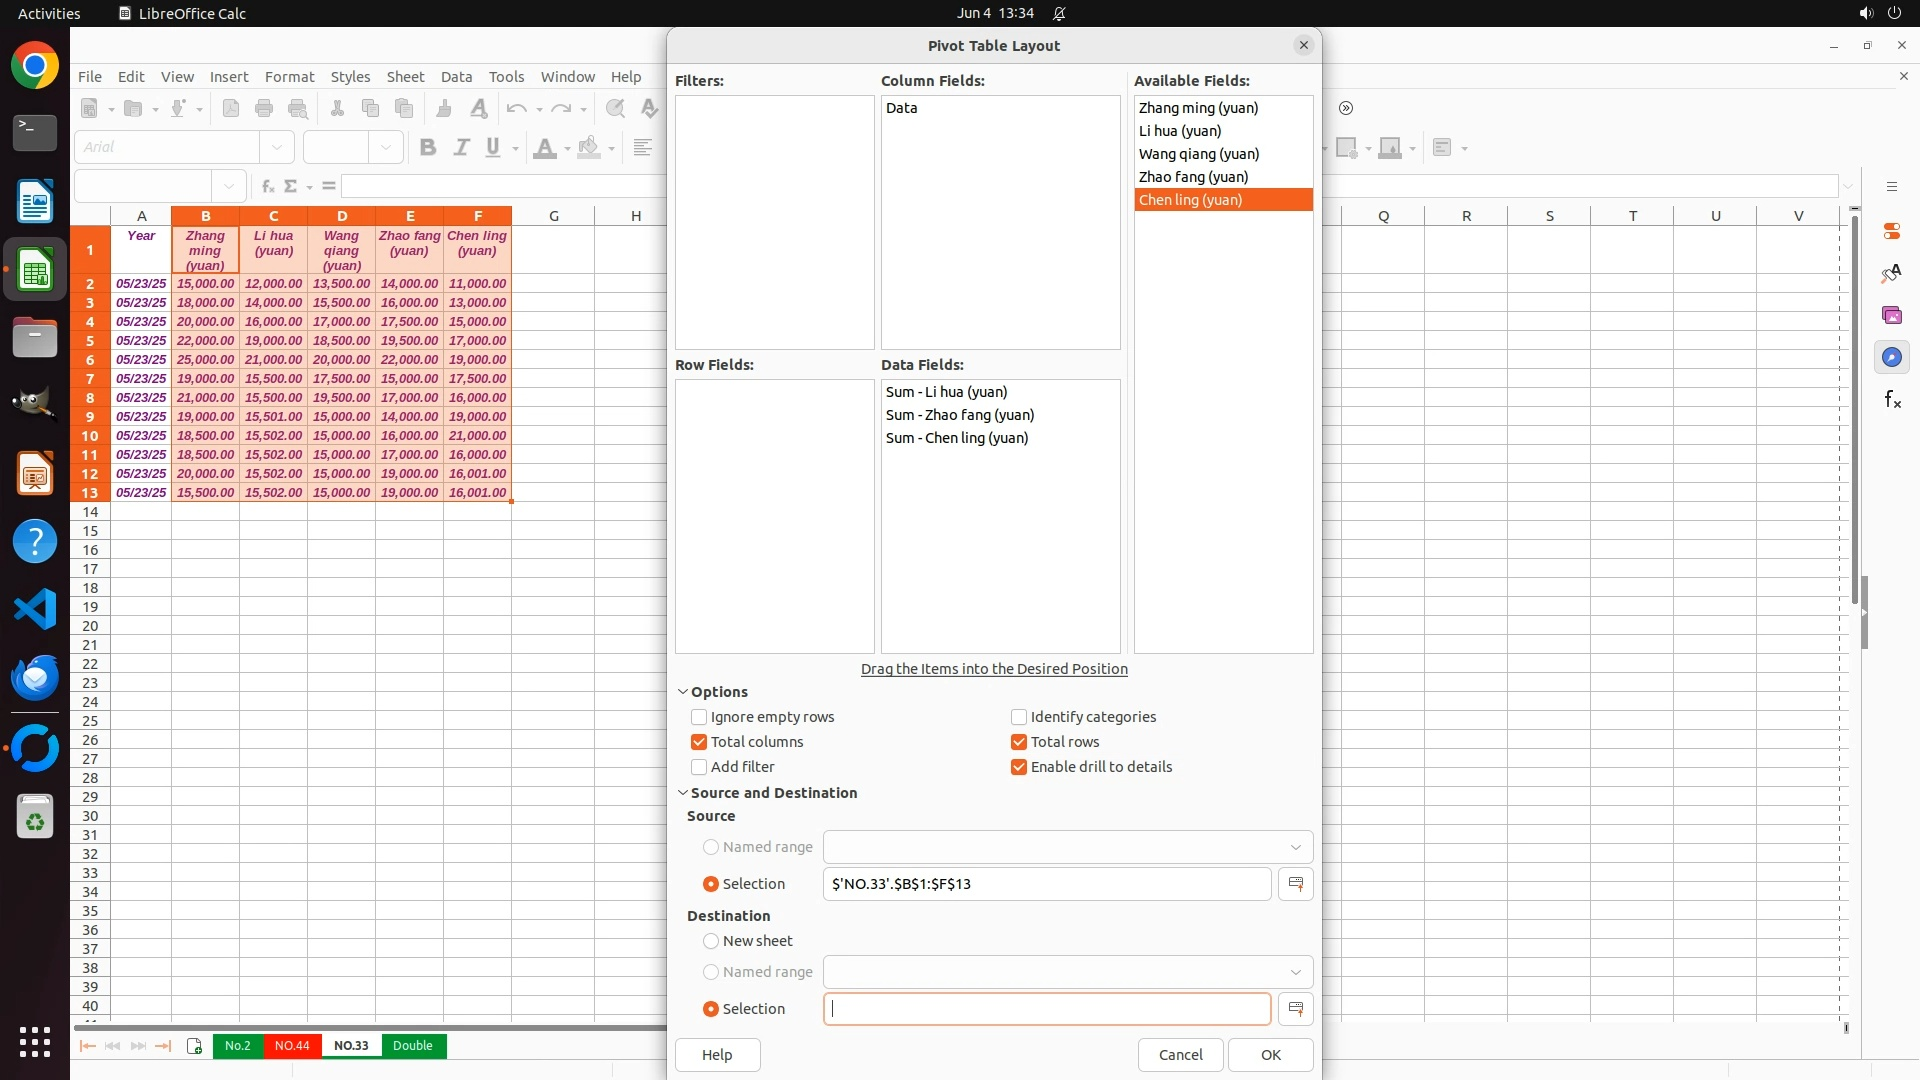Image resolution: width=1920 pixels, height=1080 pixels.
Task: Open the font name dropdown
Action: 277,148
